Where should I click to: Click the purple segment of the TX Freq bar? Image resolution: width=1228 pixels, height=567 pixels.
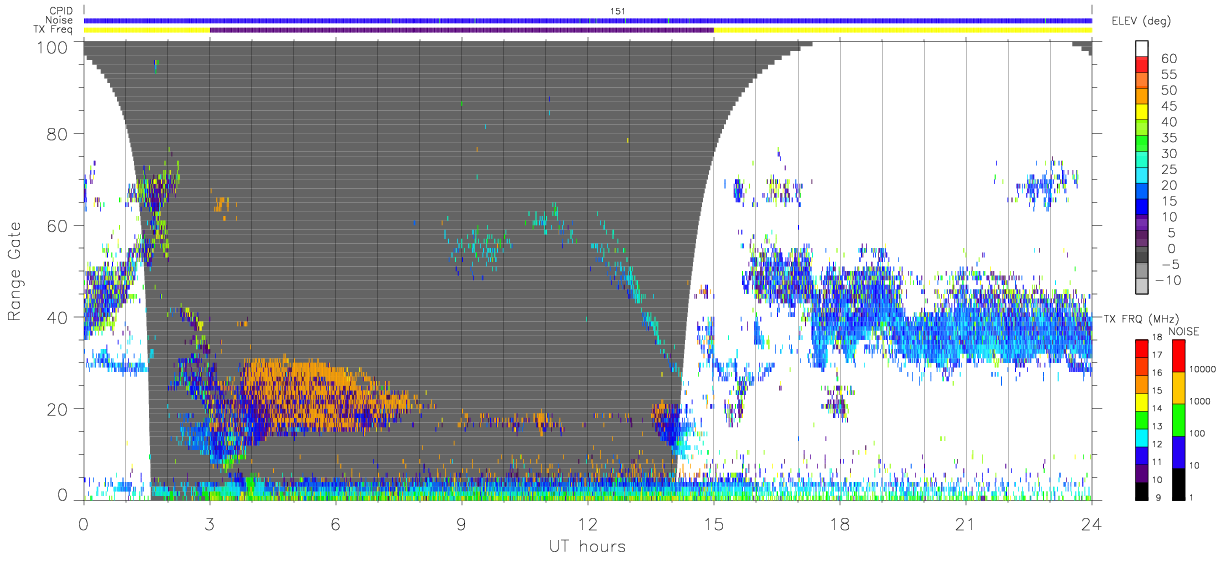[x=462, y=30]
